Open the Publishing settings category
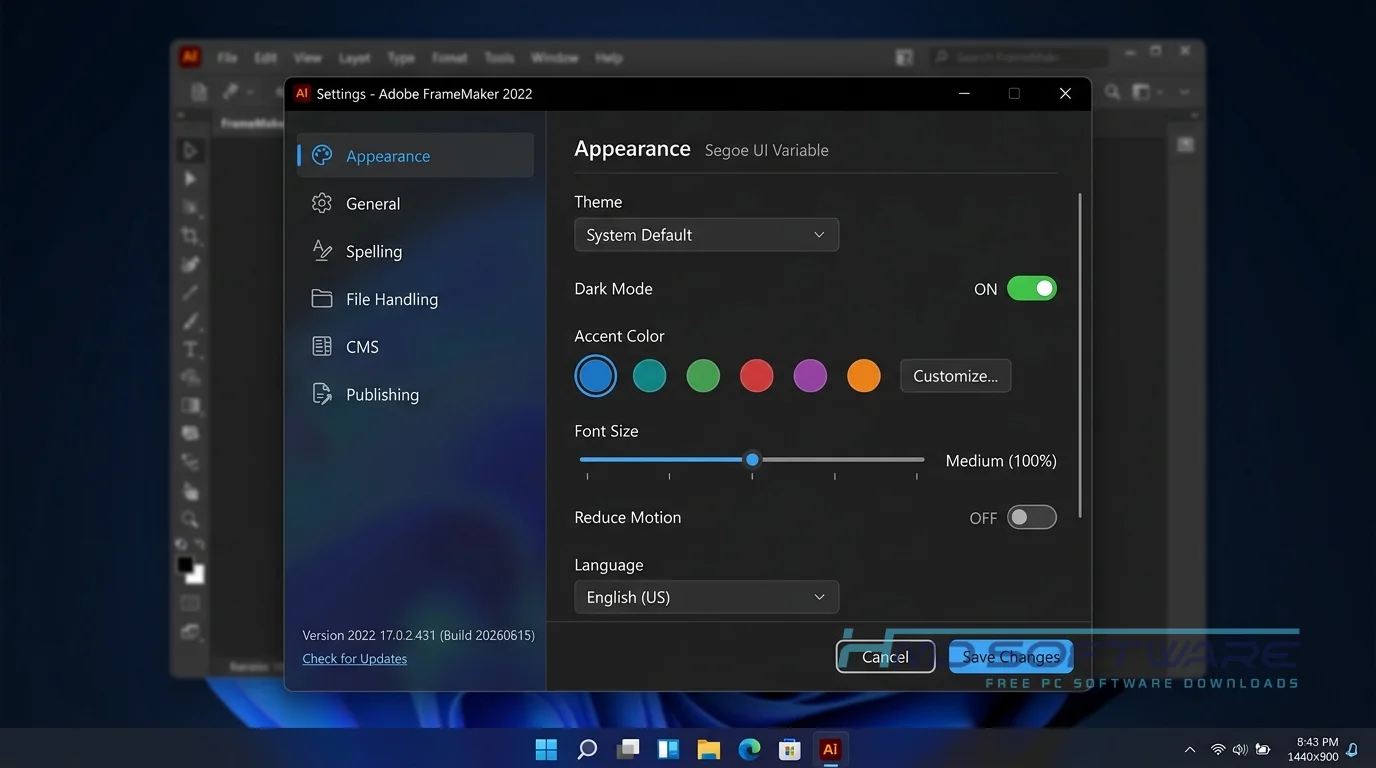This screenshot has width=1376, height=768. point(415,395)
